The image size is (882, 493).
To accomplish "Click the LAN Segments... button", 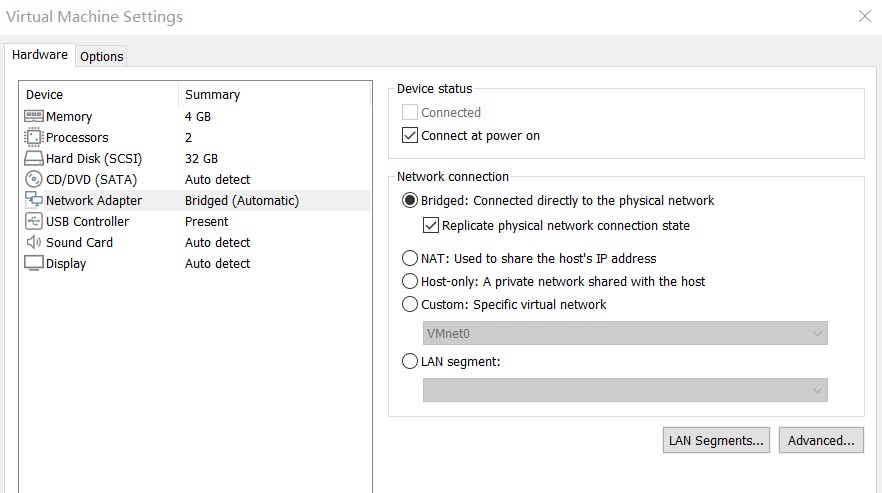I will click(717, 440).
